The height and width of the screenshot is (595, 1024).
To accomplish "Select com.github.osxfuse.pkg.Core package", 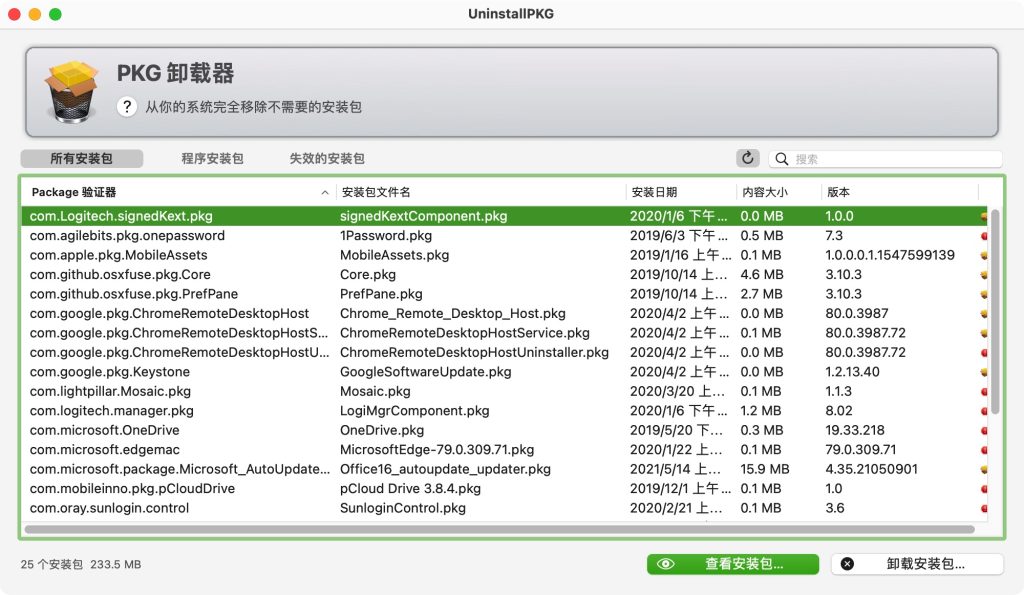I will pos(120,275).
